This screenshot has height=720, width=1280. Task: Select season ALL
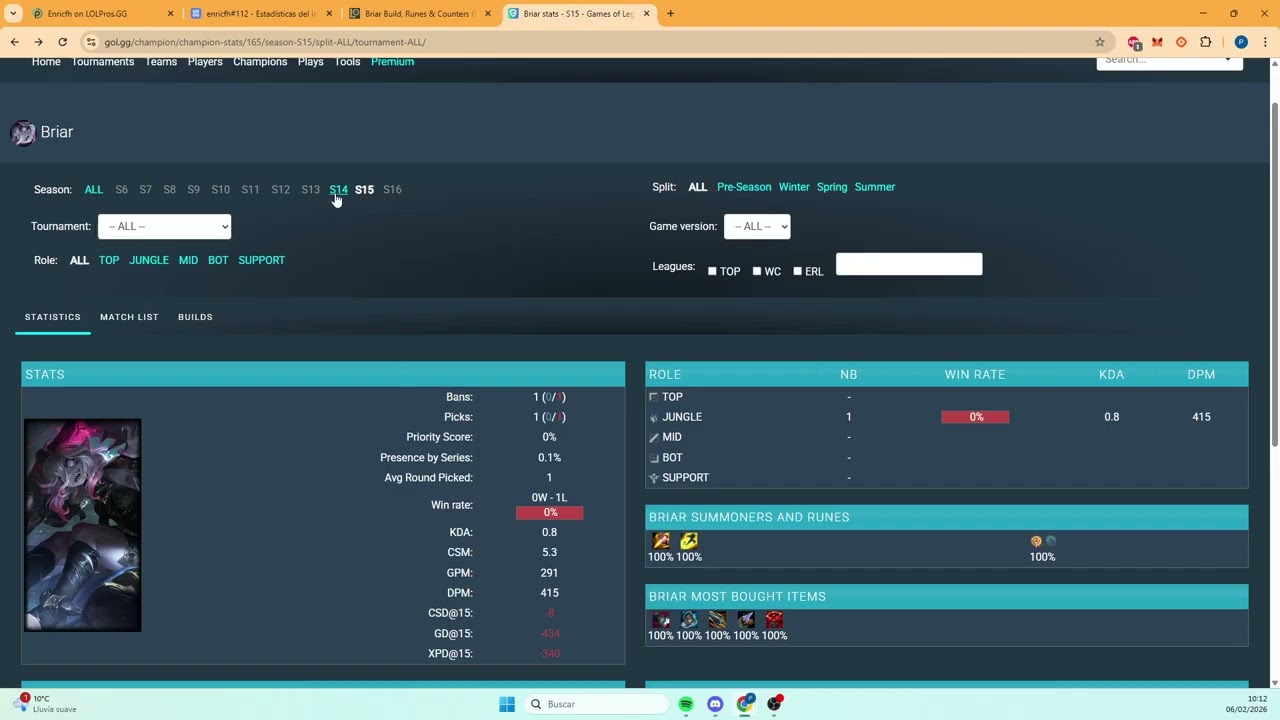[x=93, y=190]
